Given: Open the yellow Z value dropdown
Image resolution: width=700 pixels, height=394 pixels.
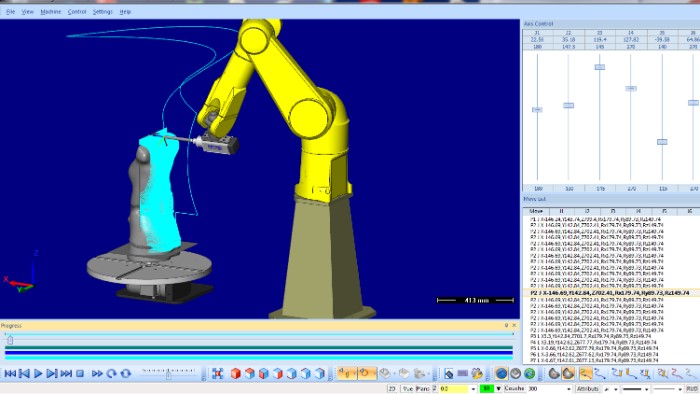Looking at the screenshot, I should point(473,389).
